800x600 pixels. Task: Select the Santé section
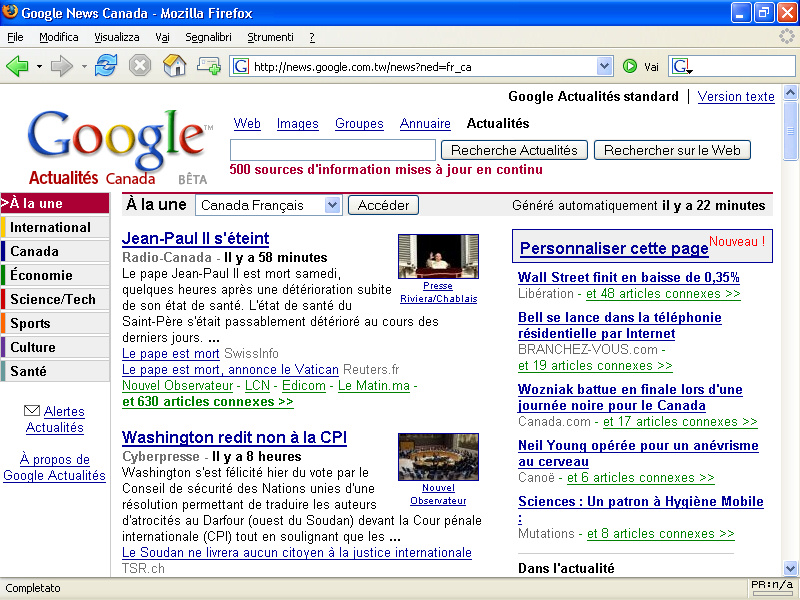(x=55, y=371)
